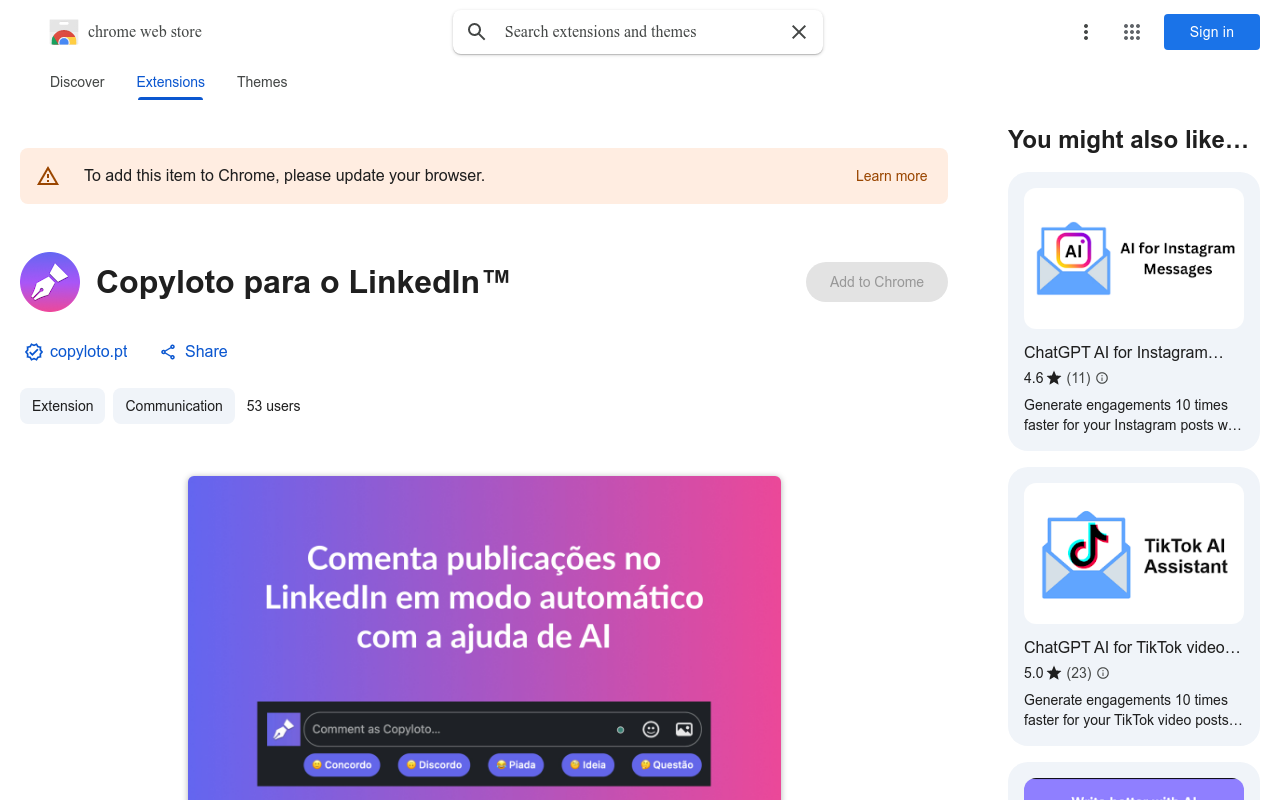Click in the search extensions and themes field
The height and width of the screenshot is (800, 1280).
pos(638,32)
